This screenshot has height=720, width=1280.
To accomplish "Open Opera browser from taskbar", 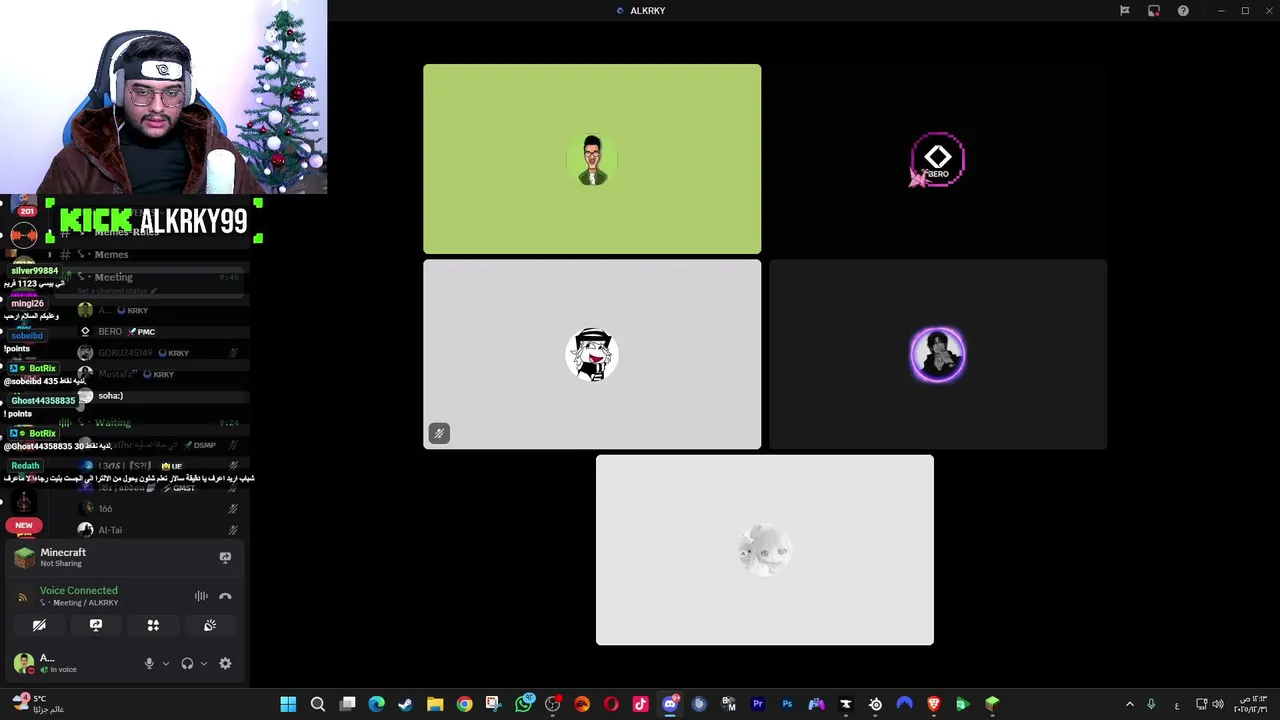I will tap(611, 704).
